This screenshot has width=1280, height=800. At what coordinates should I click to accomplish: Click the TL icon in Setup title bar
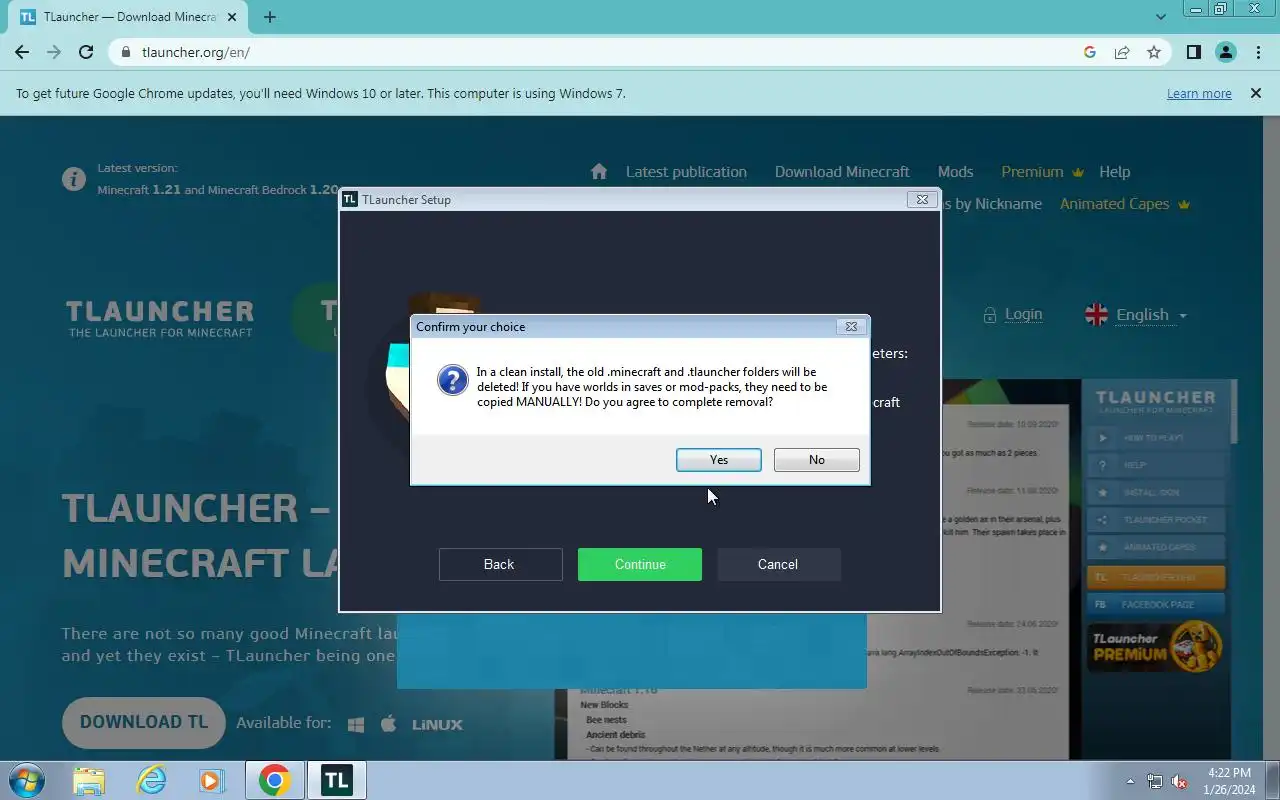coord(350,199)
